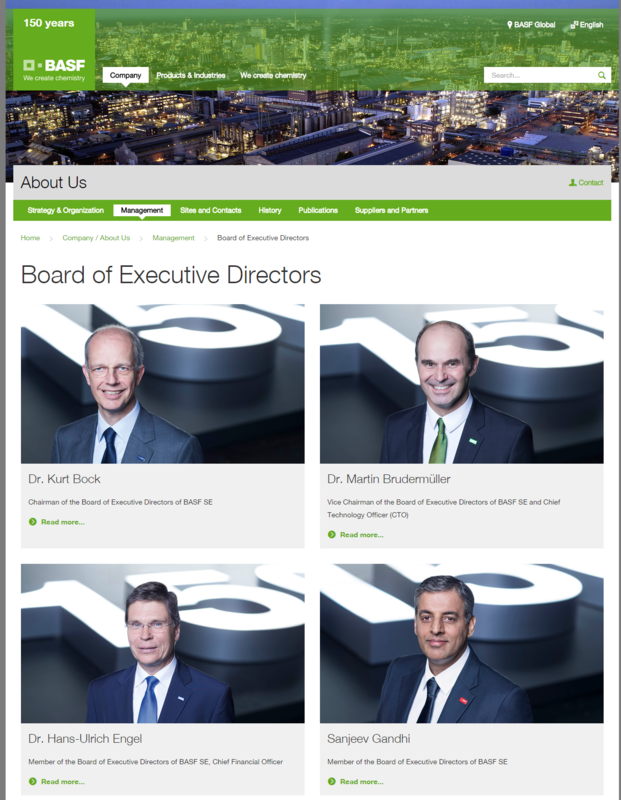
Task: Click the arrow icon under Sanjeev Gandhi's description
Action: click(332, 782)
